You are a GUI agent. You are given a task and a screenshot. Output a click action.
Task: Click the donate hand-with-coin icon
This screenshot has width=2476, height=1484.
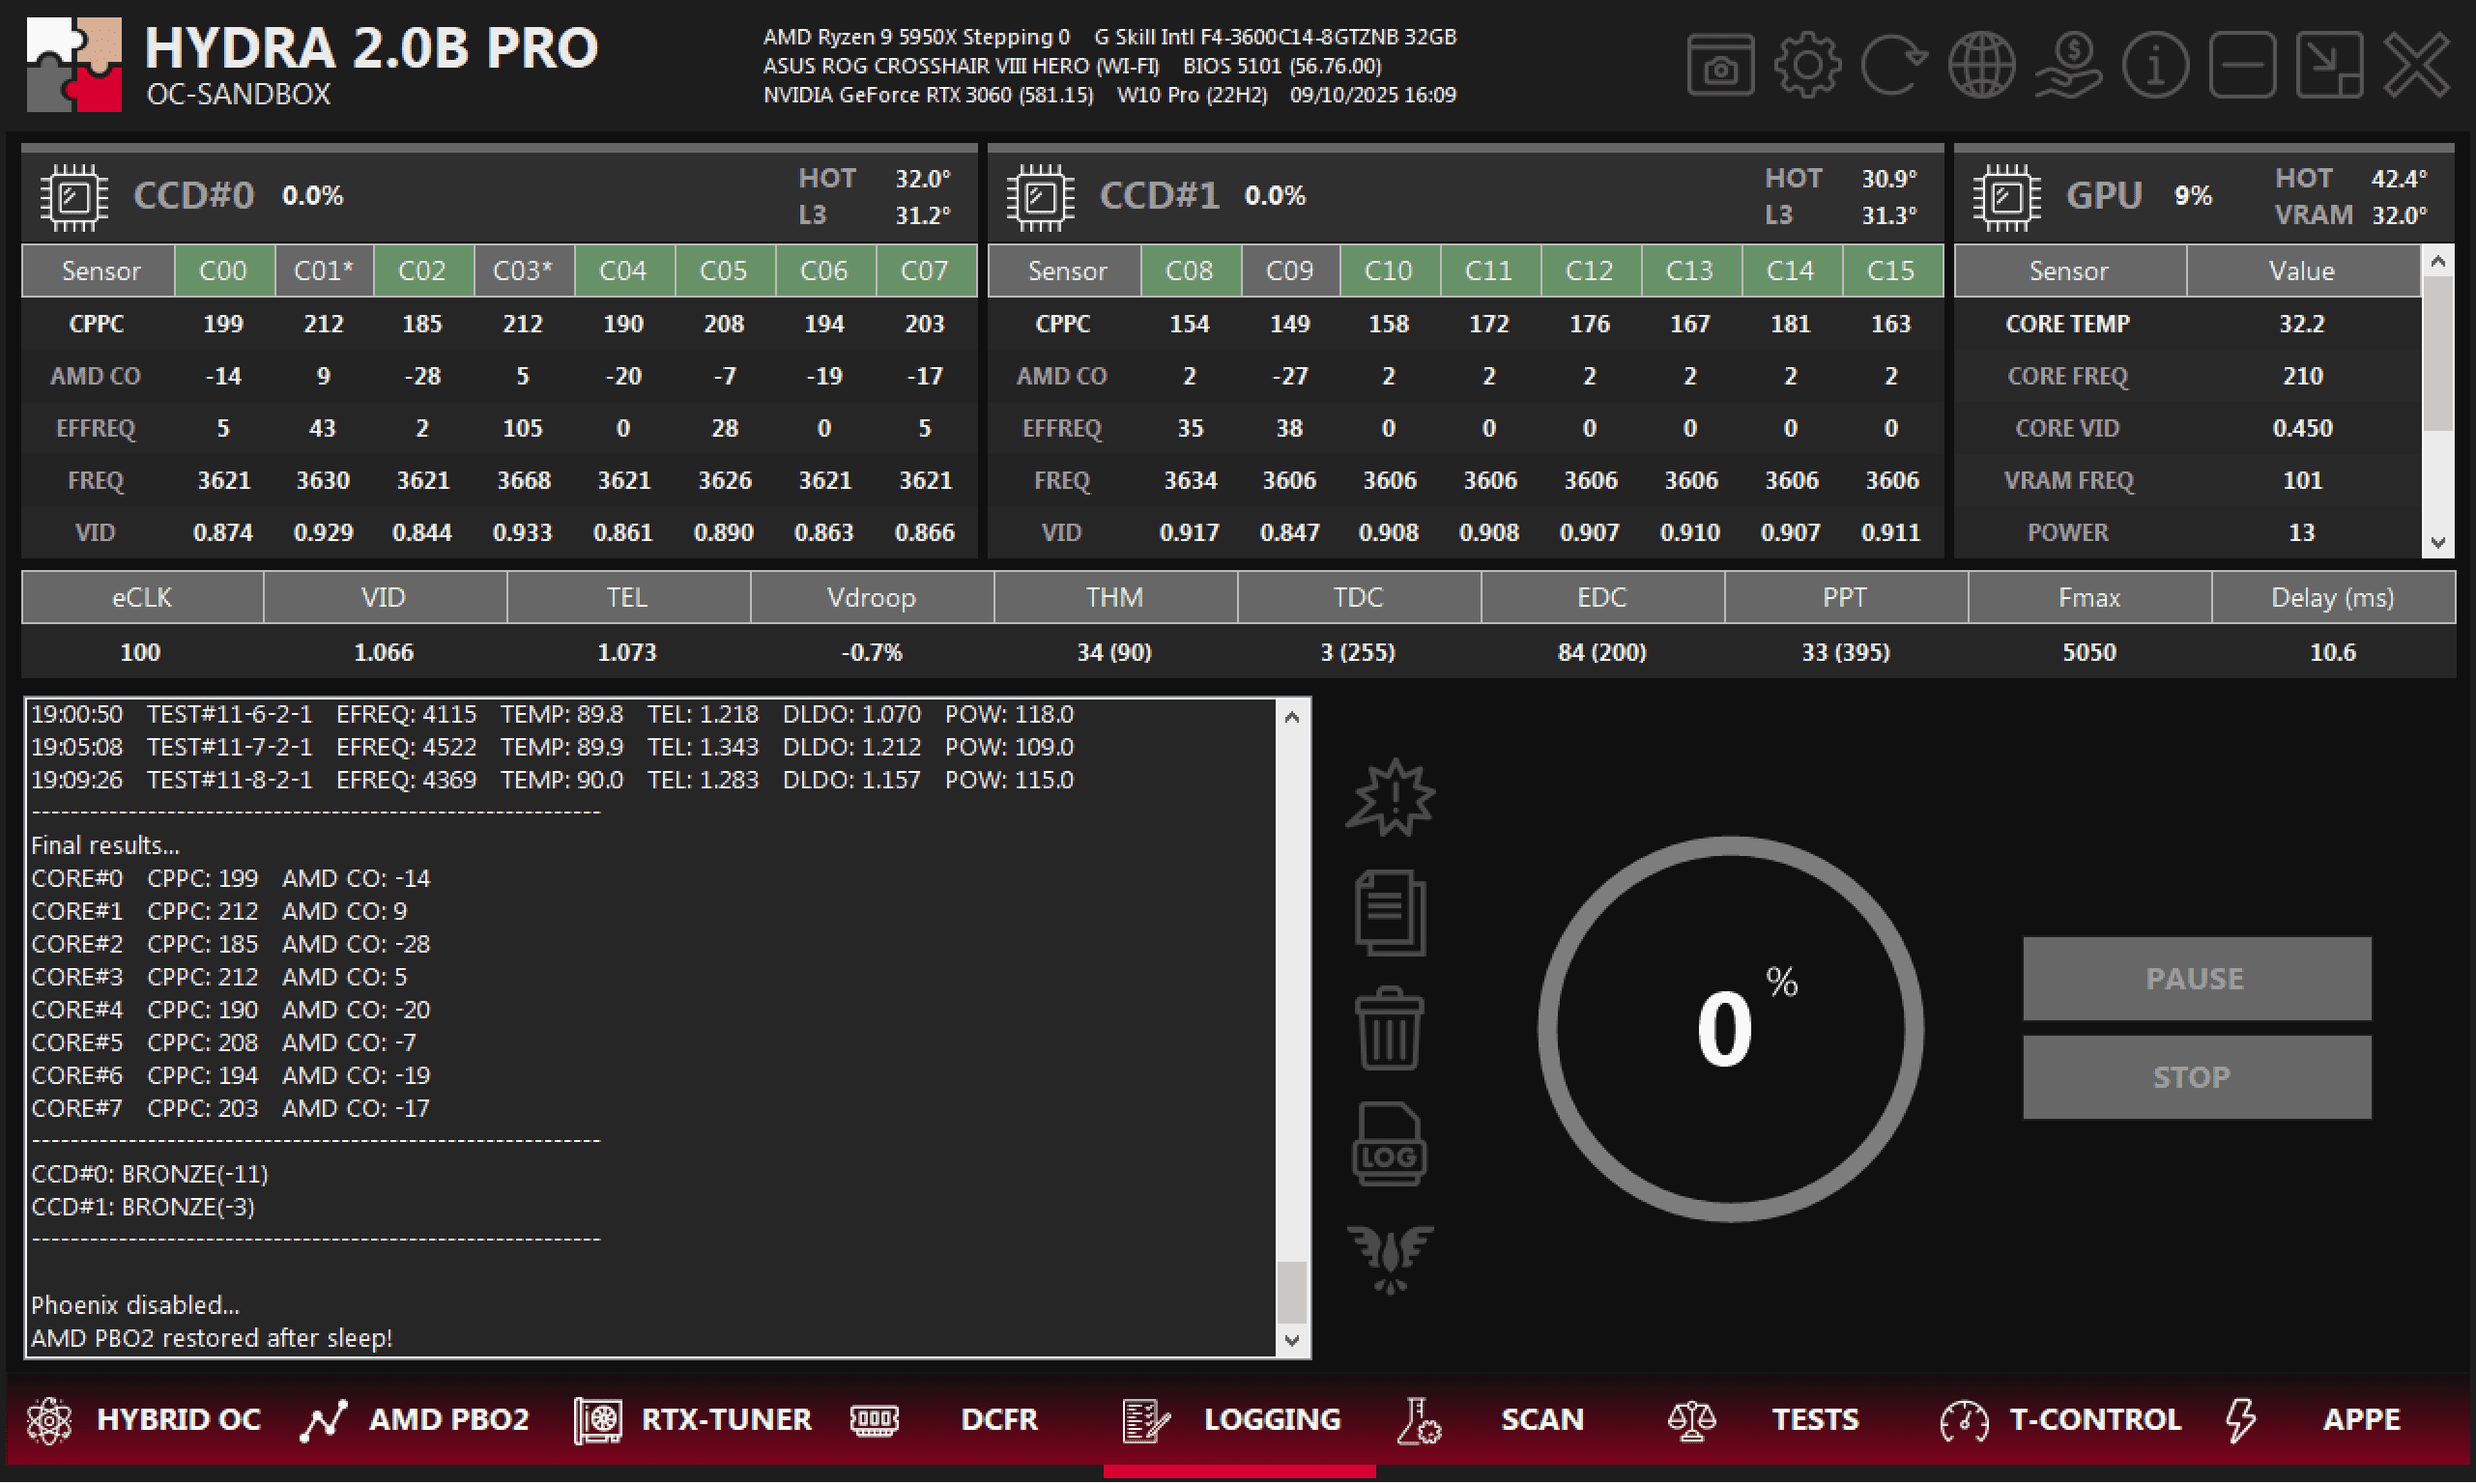tap(2067, 66)
